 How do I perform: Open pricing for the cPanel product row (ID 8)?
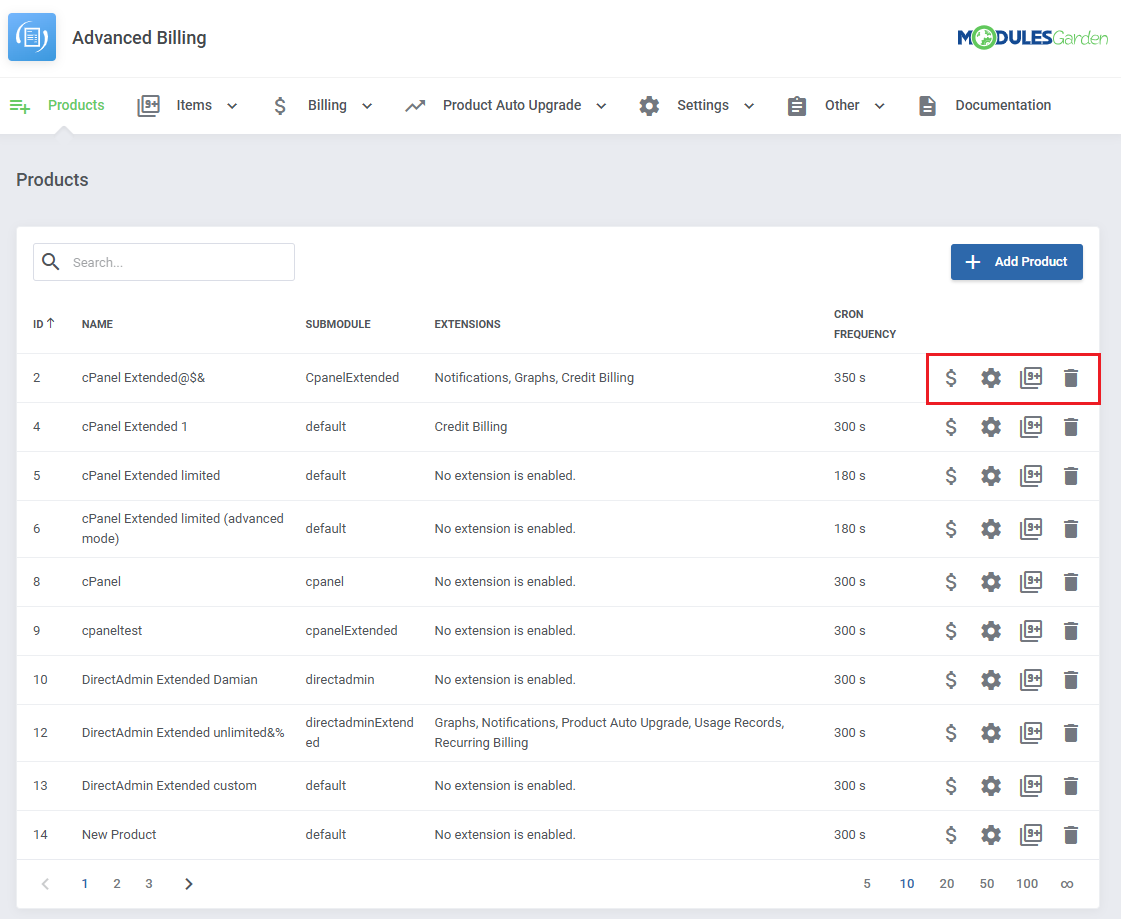[x=951, y=582]
